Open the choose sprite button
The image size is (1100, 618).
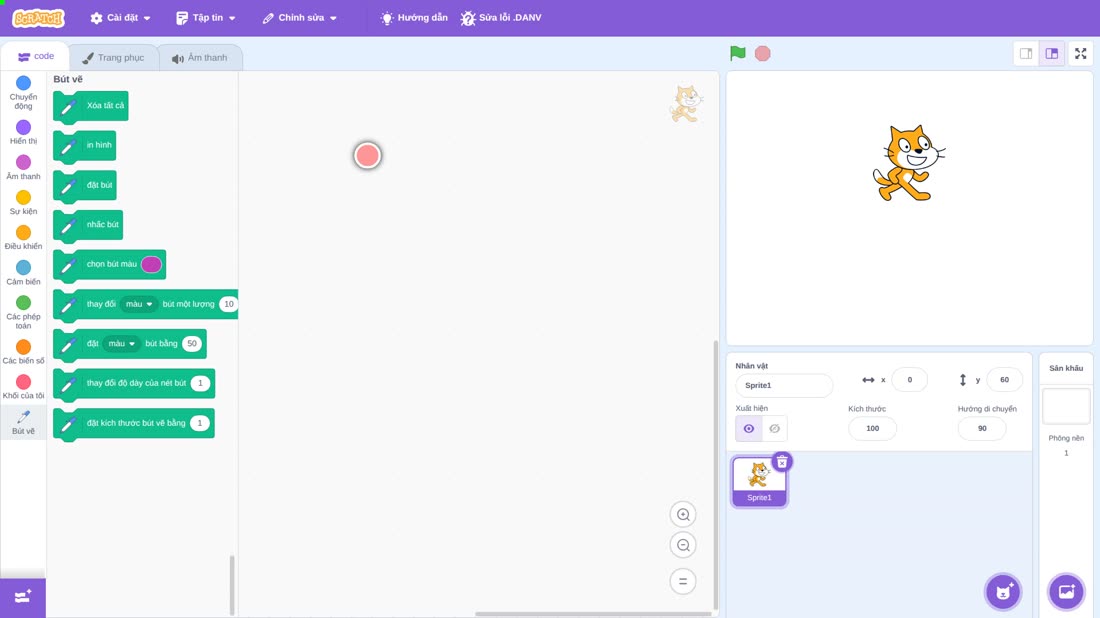click(1003, 592)
